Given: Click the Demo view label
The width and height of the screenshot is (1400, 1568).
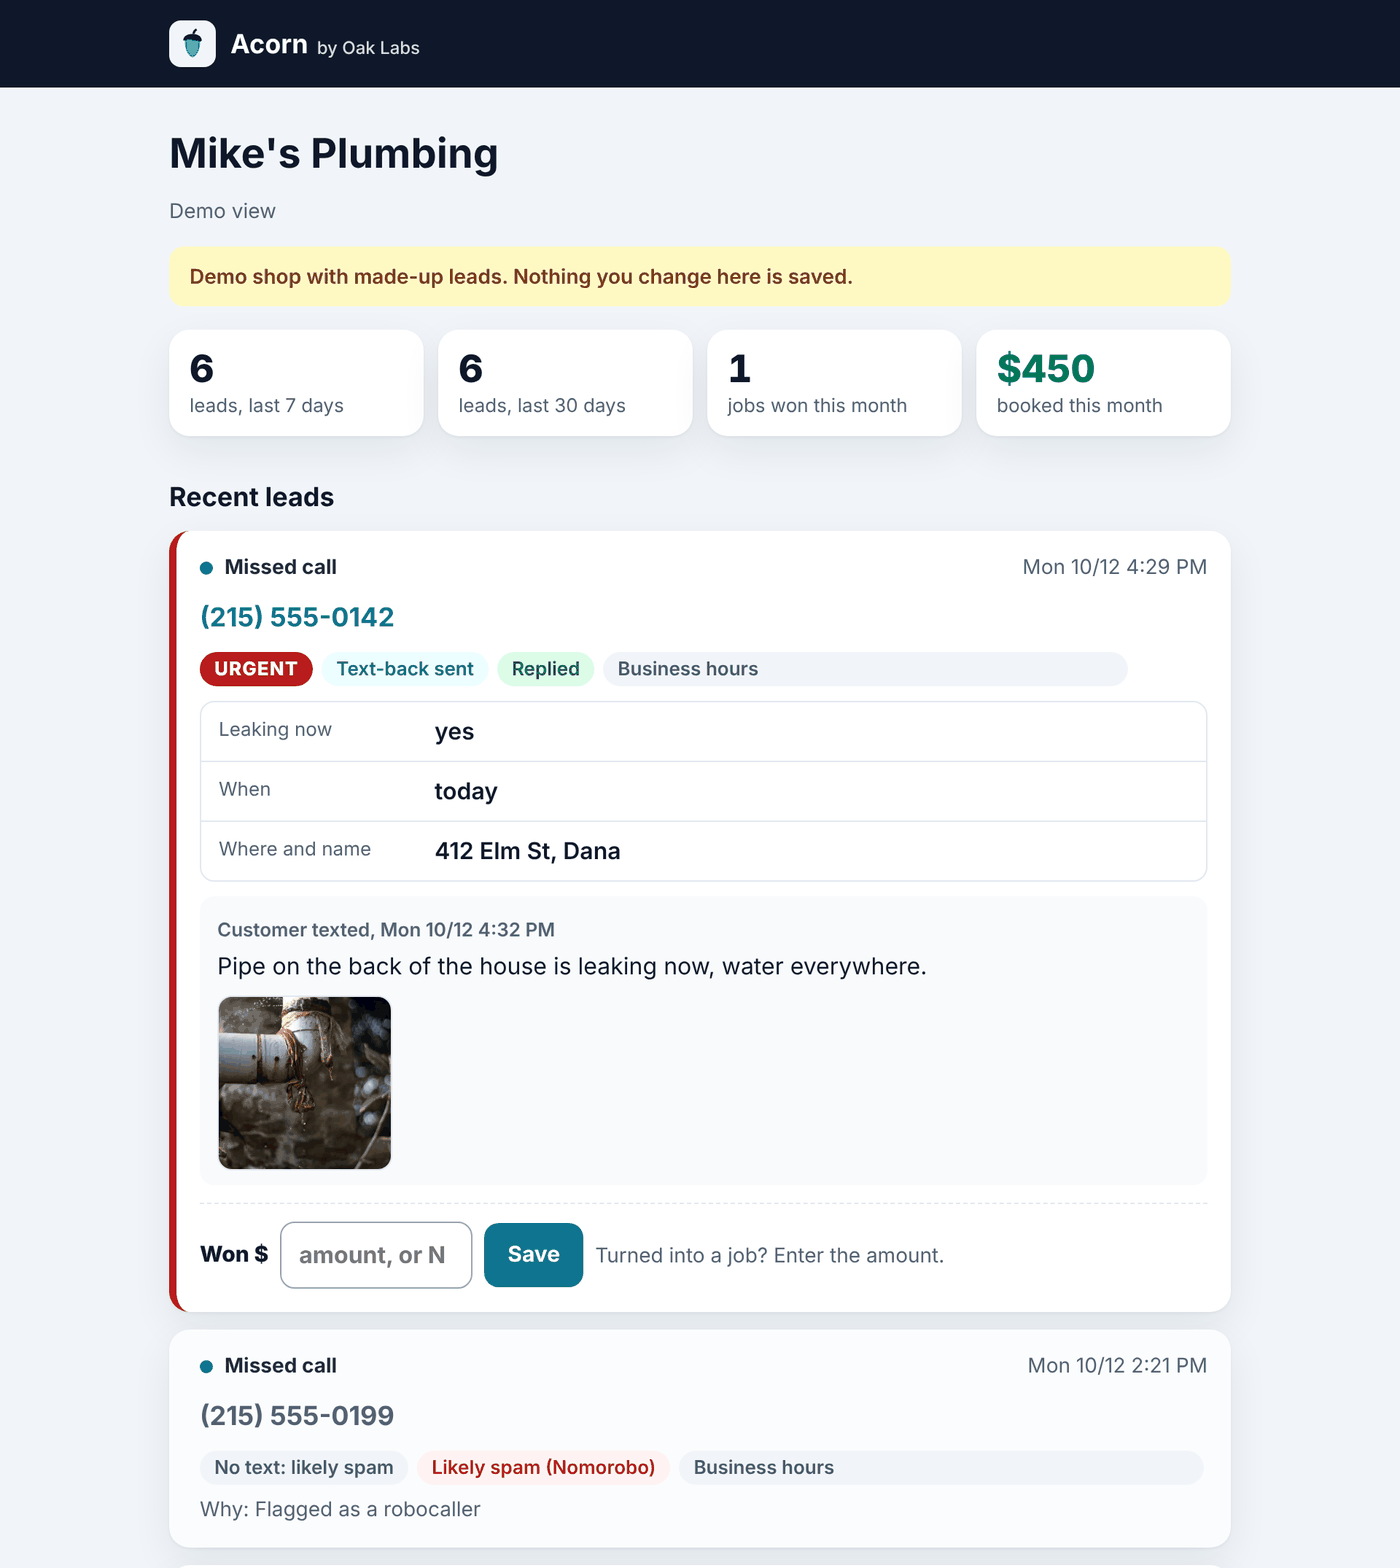Looking at the screenshot, I should coord(222,211).
